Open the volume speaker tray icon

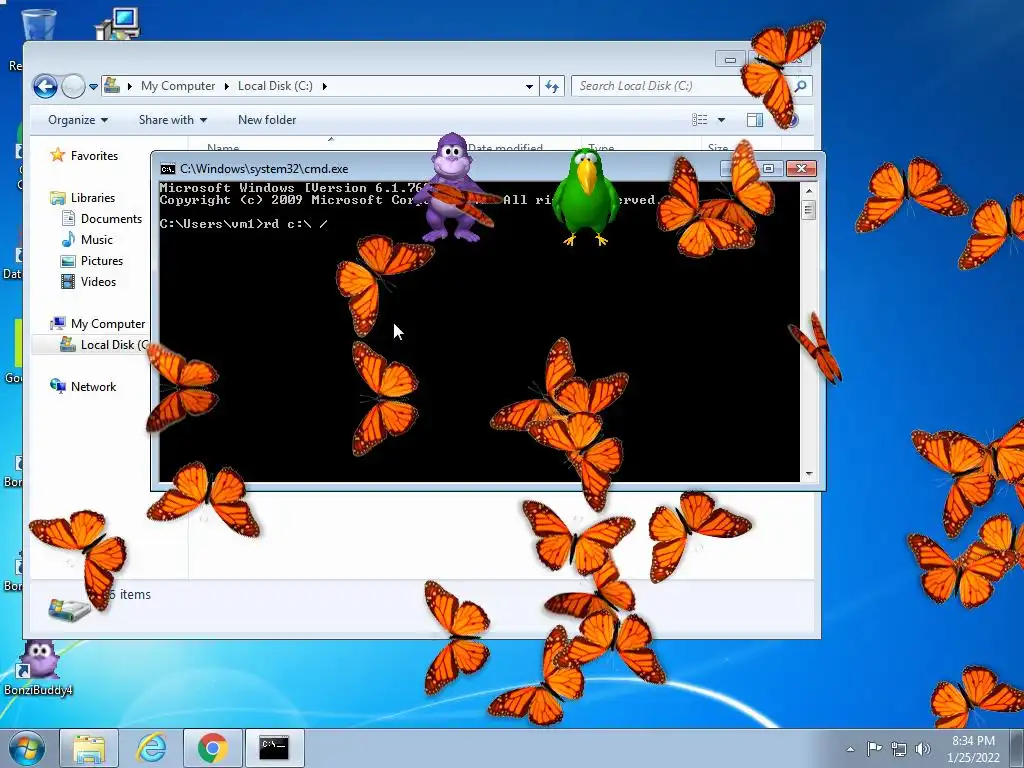(922, 749)
